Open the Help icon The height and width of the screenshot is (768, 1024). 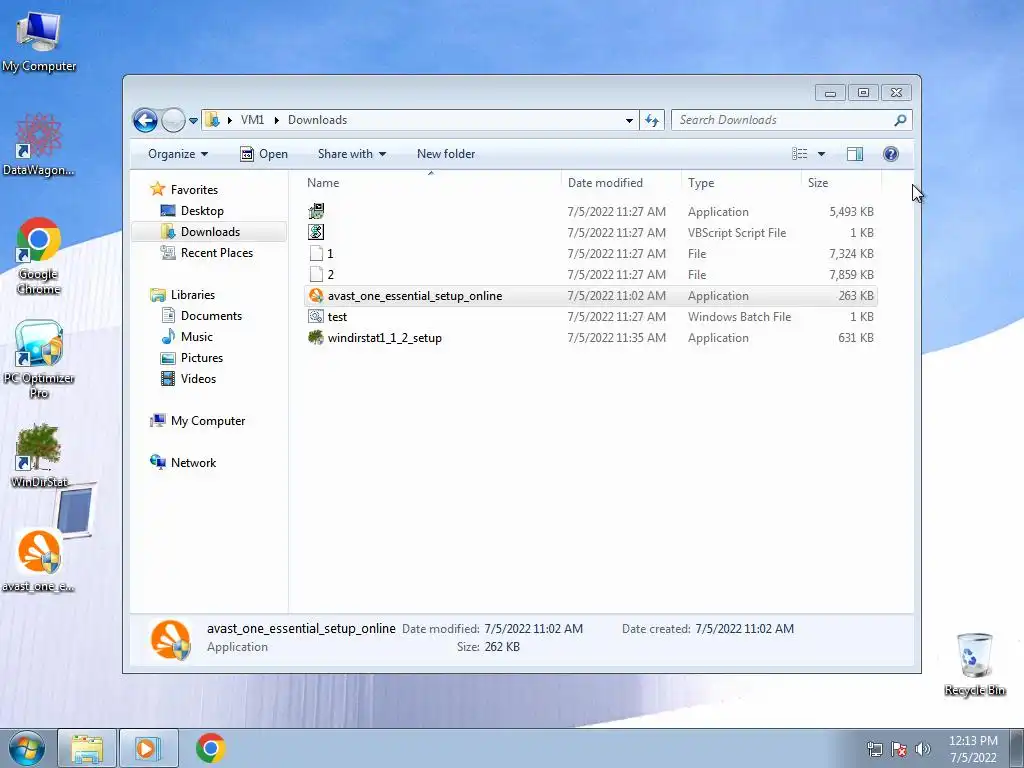891,154
